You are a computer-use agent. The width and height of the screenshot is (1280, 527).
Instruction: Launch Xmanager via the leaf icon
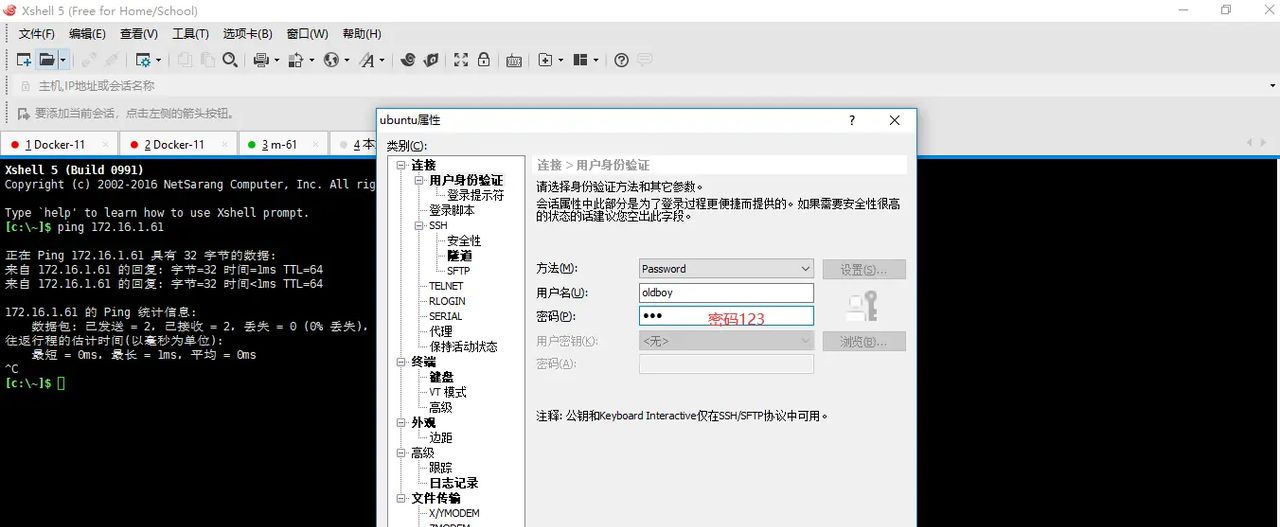(x=431, y=60)
